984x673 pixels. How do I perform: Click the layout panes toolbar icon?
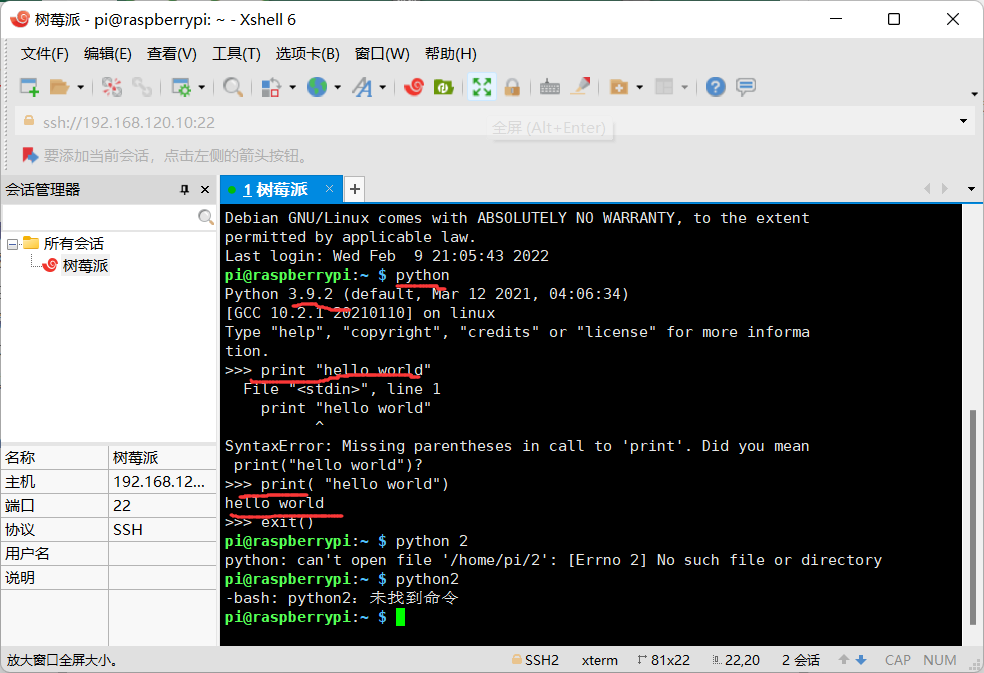click(664, 87)
